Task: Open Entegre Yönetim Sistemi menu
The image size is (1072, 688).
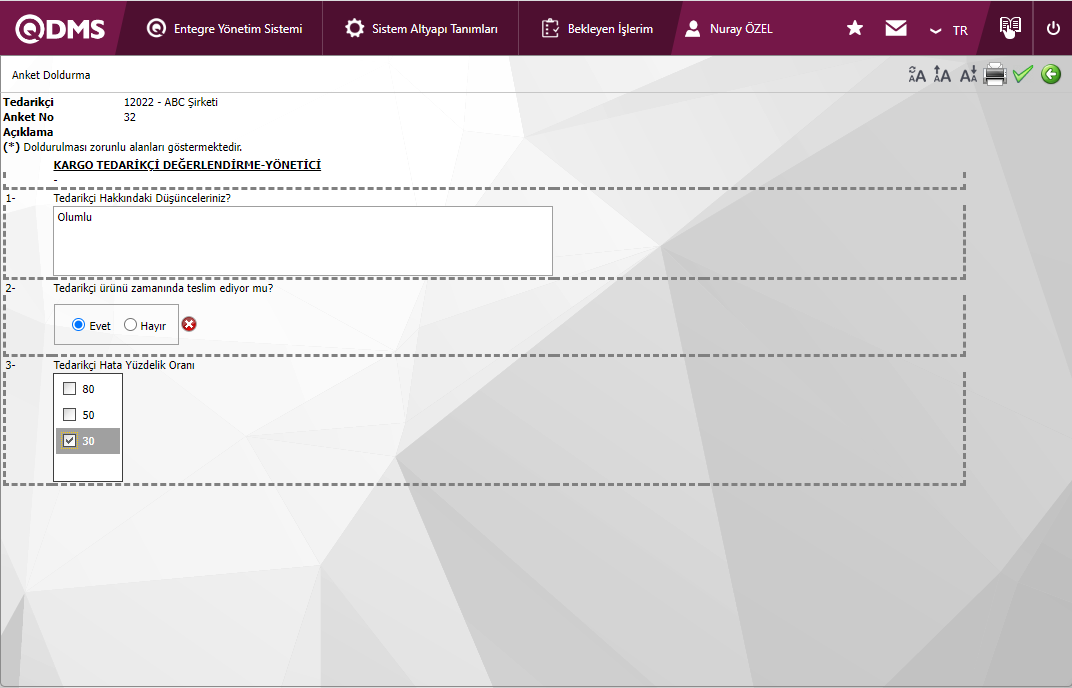Action: pos(224,29)
